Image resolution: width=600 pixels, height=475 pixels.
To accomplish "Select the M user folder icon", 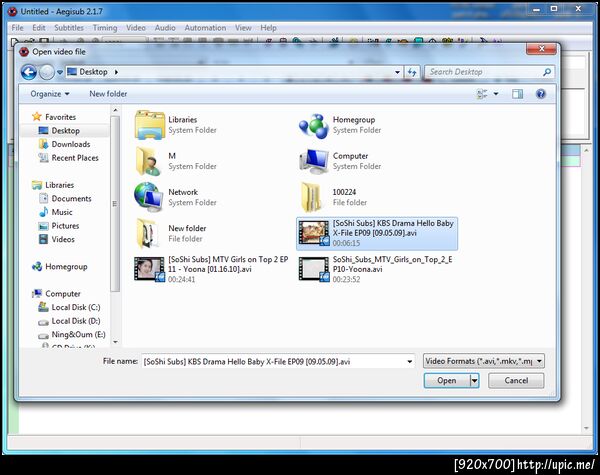I will [x=149, y=161].
